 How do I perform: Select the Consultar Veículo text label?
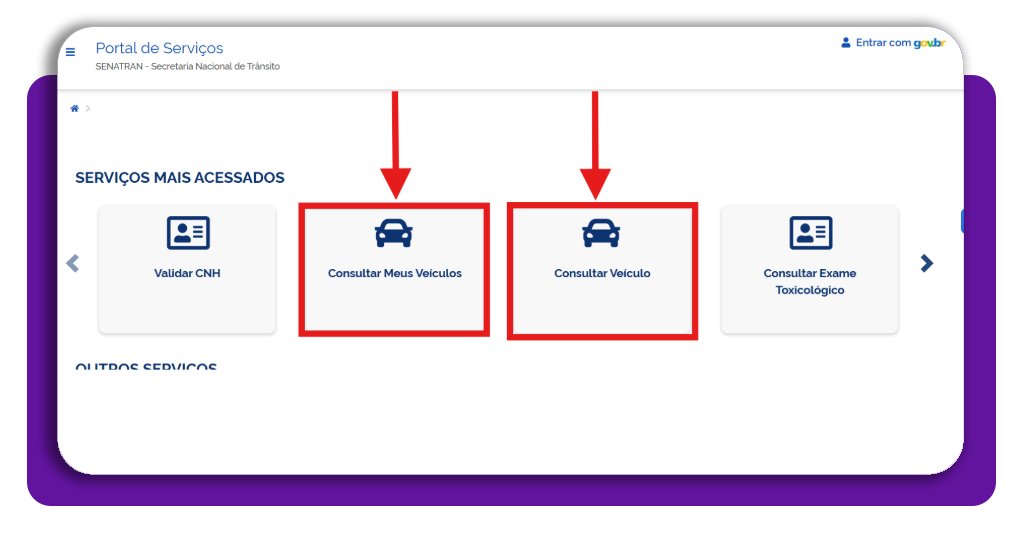pyautogui.click(x=602, y=273)
